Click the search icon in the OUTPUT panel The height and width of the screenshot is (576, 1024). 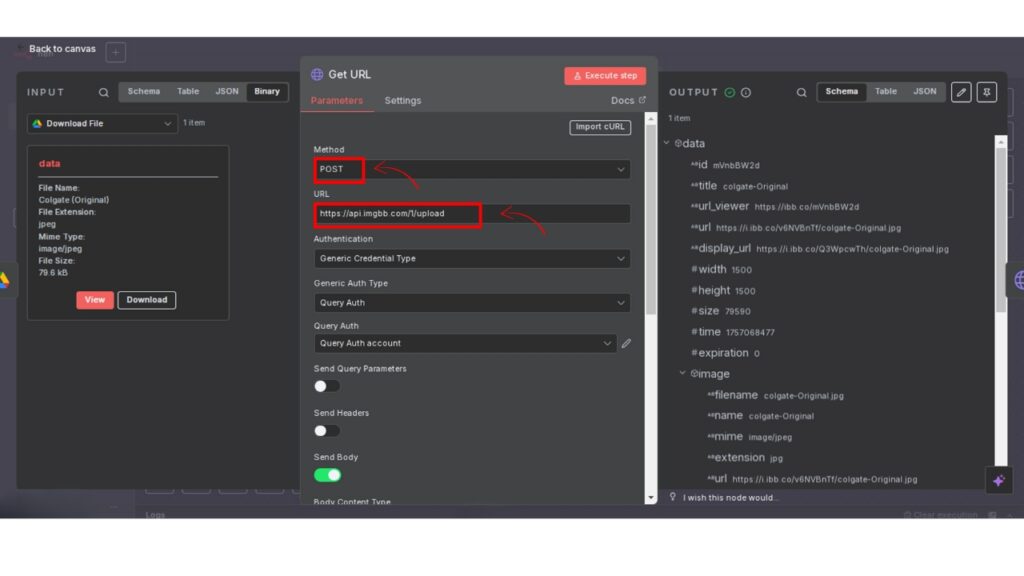point(801,92)
